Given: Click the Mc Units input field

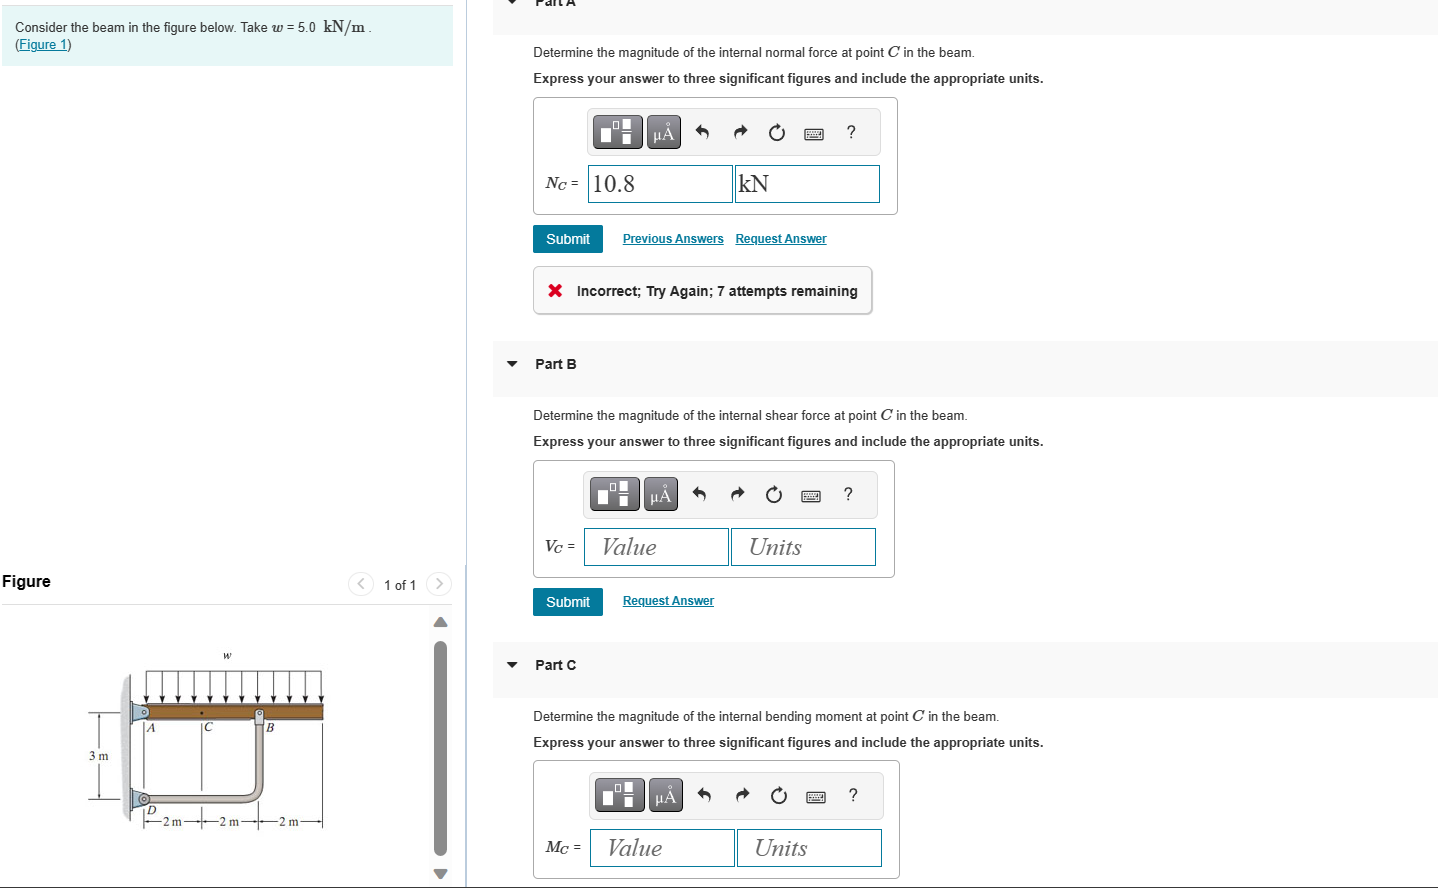Looking at the screenshot, I should click(809, 848).
